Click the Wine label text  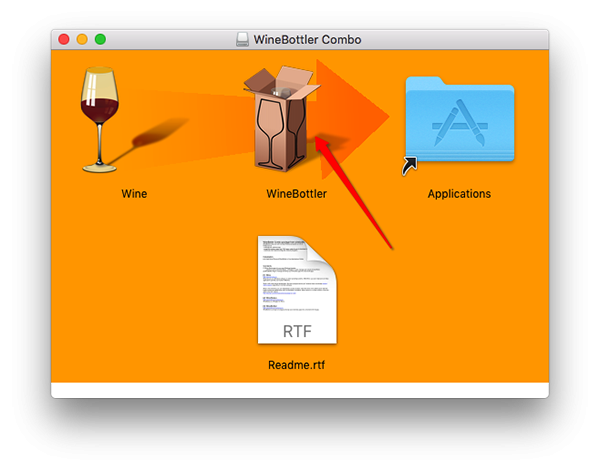point(134,194)
